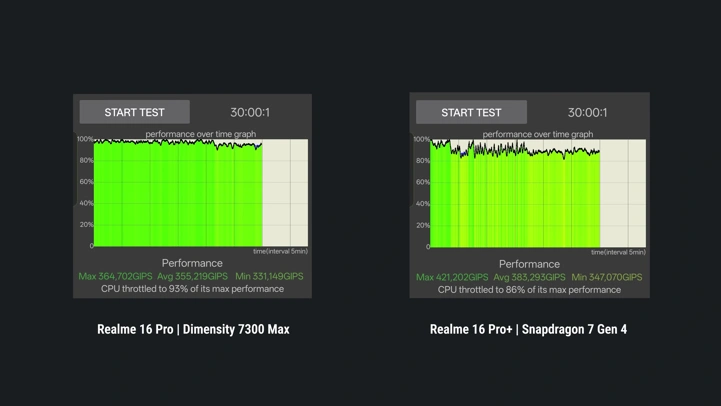Click the 'Realme 16 Pro+ | Snapdragon 7 Gen 4' caption
The width and height of the screenshot is (721, 406).
[x=528, y=329]
